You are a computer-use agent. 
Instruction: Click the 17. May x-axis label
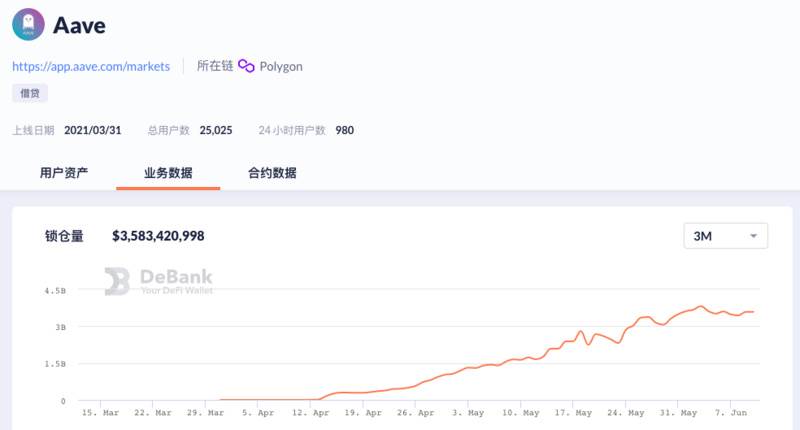pyautogui.click(x=573, y=413)
